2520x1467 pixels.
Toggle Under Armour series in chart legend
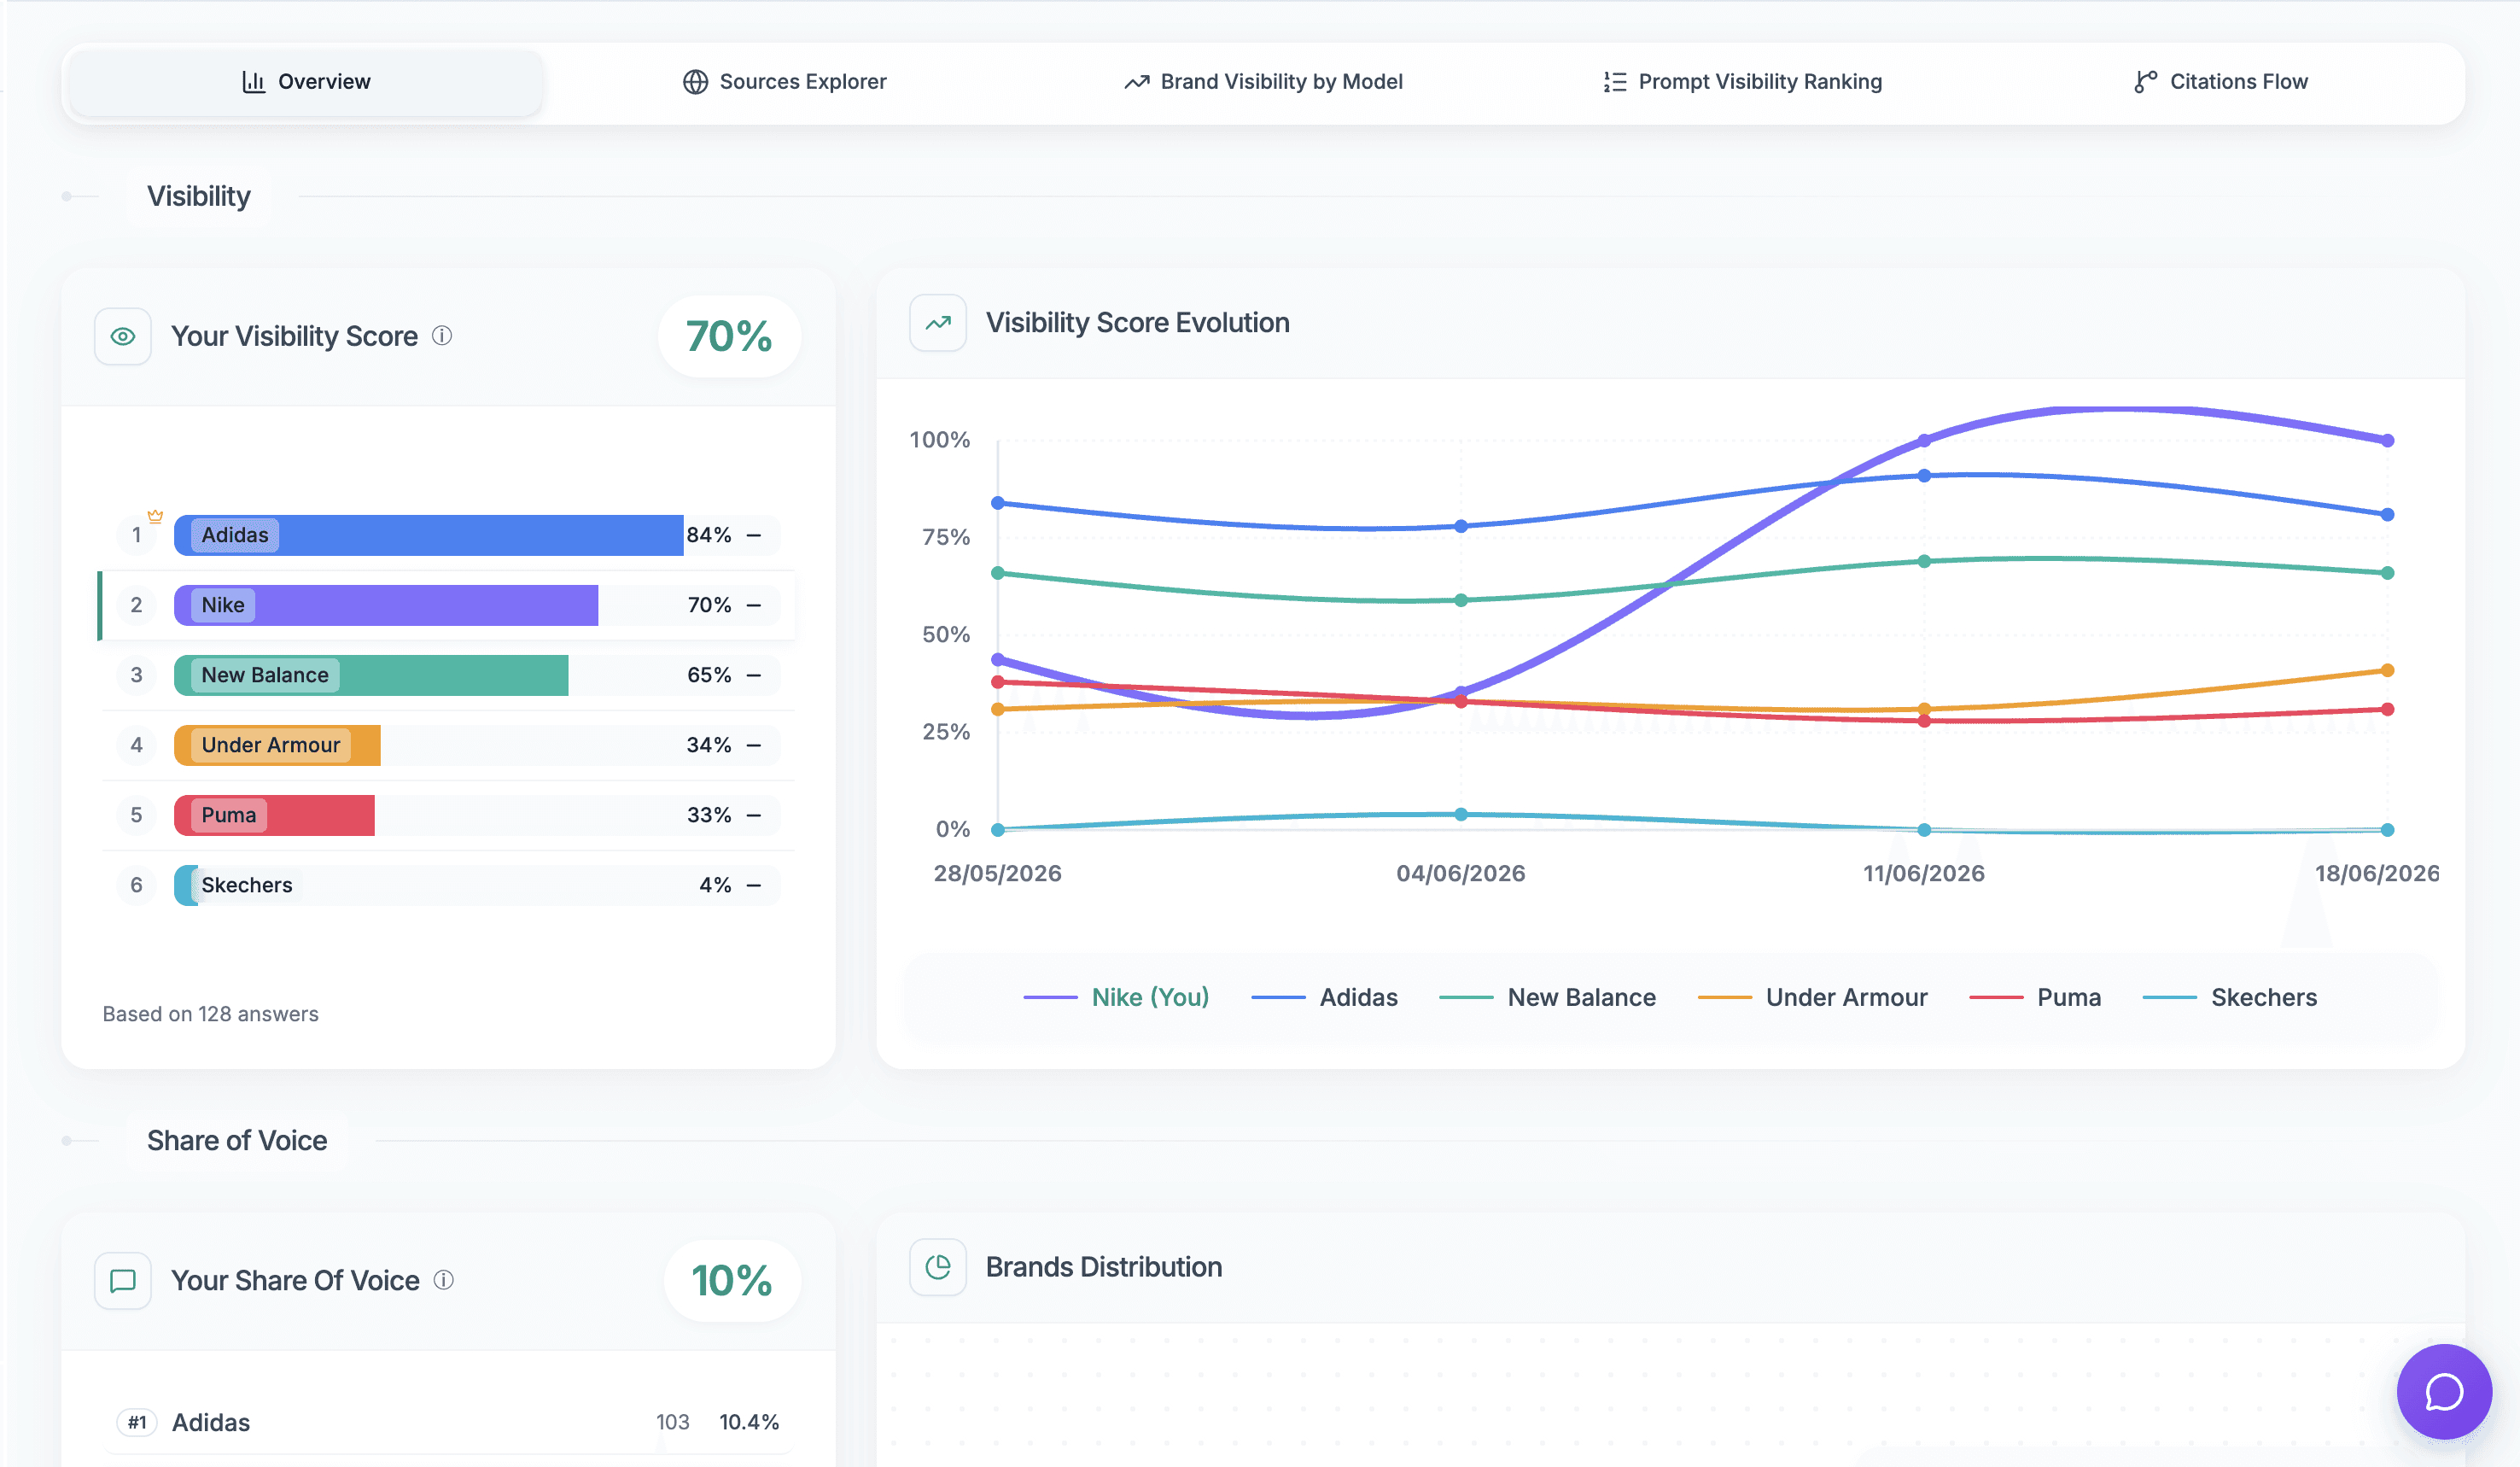[1812, 997]
